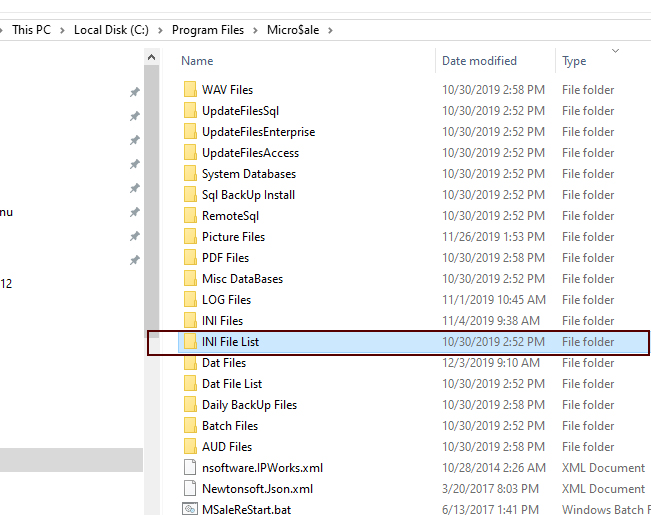This screenshot has height=515, width=651.
Task: Select the MSaleReStart.bat file icon
Action: coord(190,509)
